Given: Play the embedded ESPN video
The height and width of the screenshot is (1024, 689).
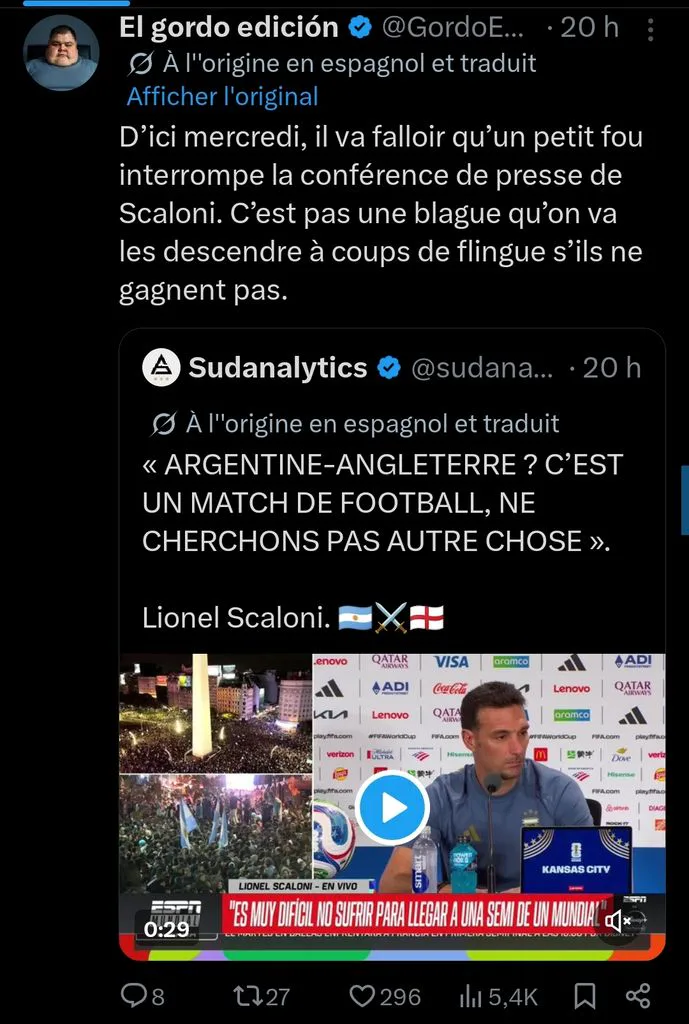Looking at the screenshot, I should 392,808.
